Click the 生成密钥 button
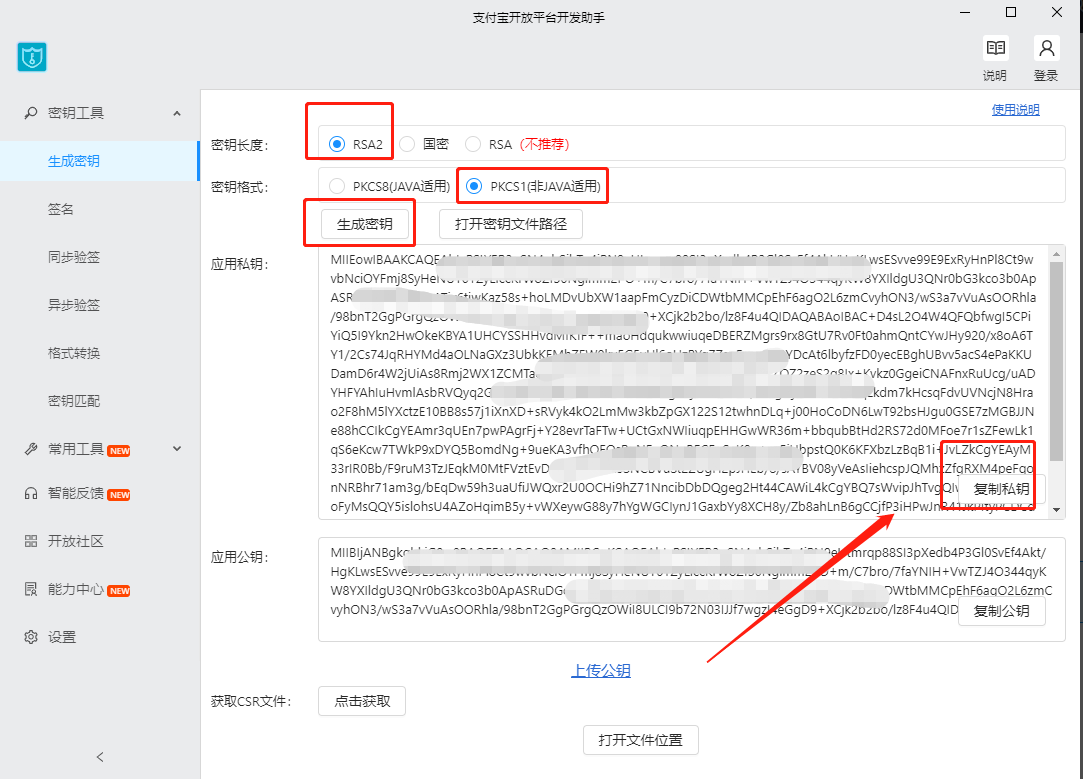This screenshot has width=1083, height=779. tap(365, 224)
